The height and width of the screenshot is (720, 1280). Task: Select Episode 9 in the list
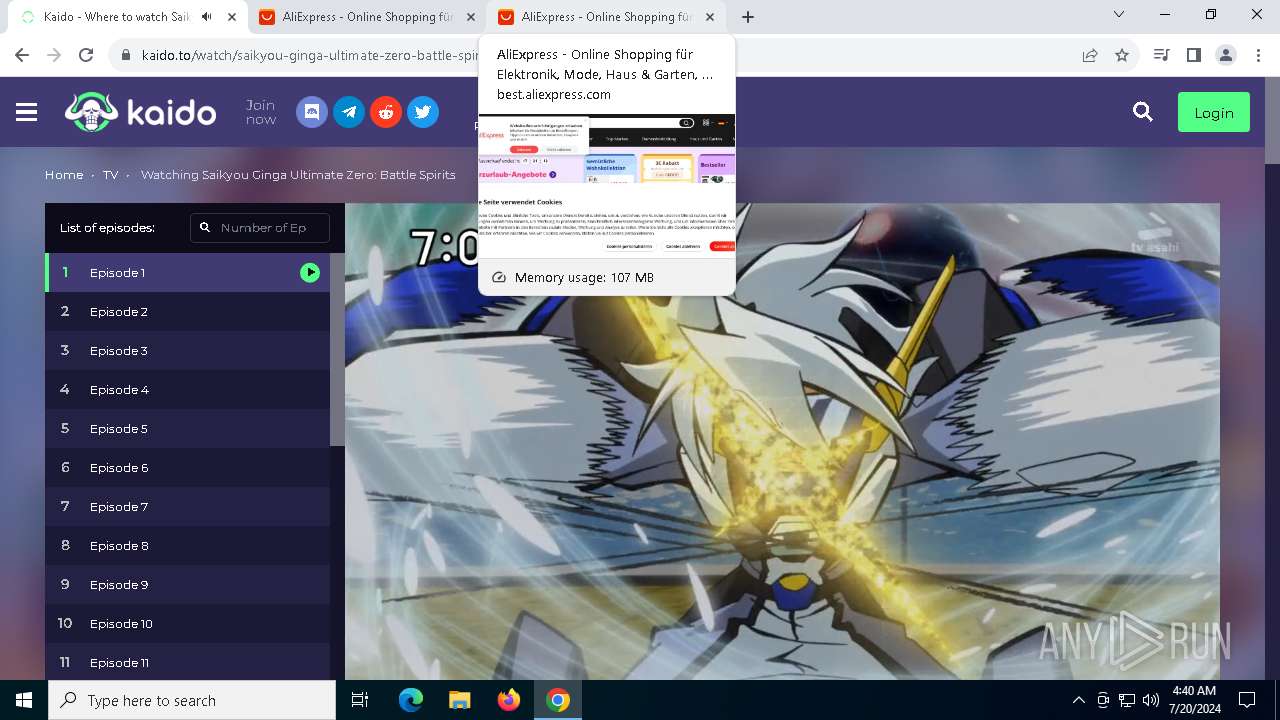[187, 584]
